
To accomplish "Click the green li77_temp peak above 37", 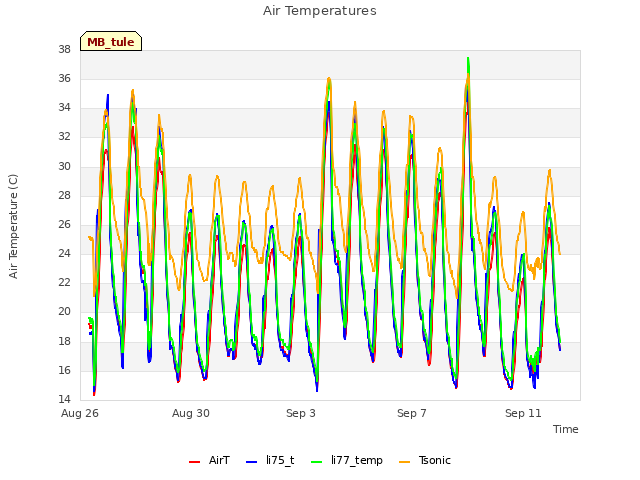I will pos(468,59).
